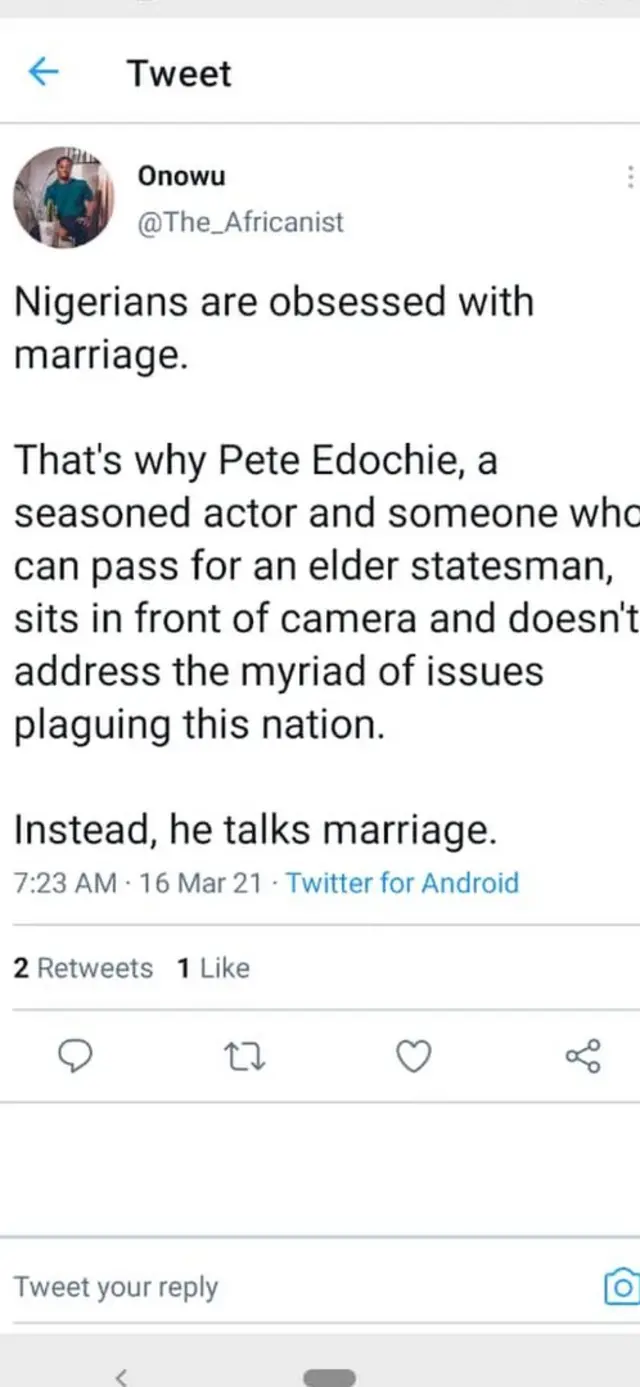Open the reply composer via speech bubble icon
The width and height of the screenshot is (640, 1387).
(x=76, y=1056)
